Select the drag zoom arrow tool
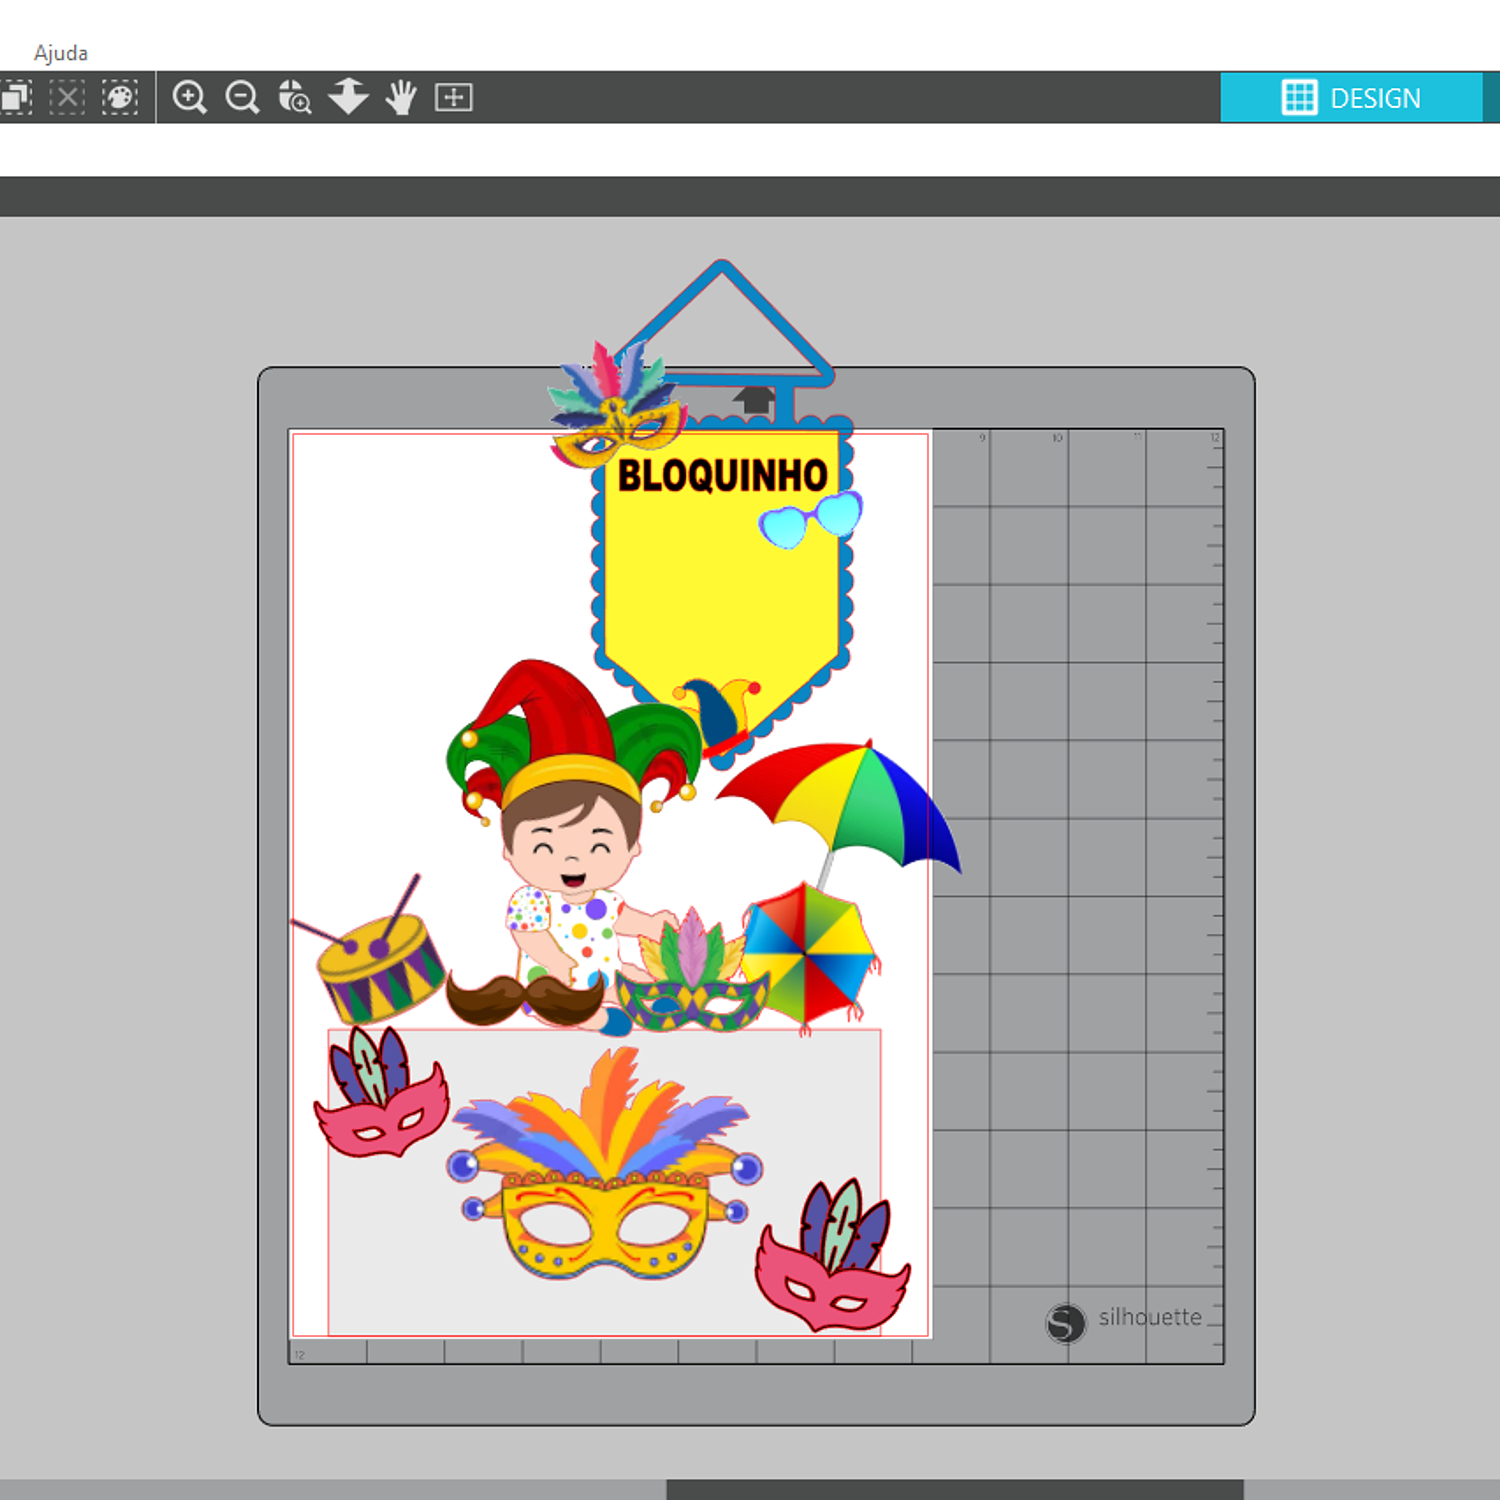The image size is (1500, 1500). 348,98
